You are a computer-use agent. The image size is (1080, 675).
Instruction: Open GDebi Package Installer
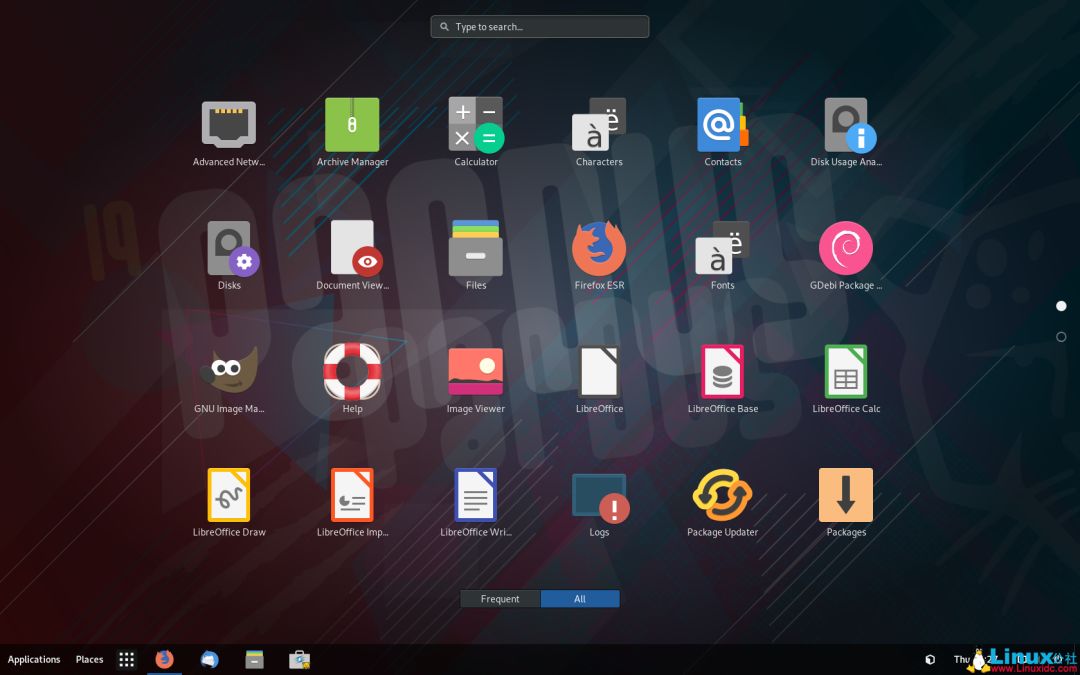846,247
